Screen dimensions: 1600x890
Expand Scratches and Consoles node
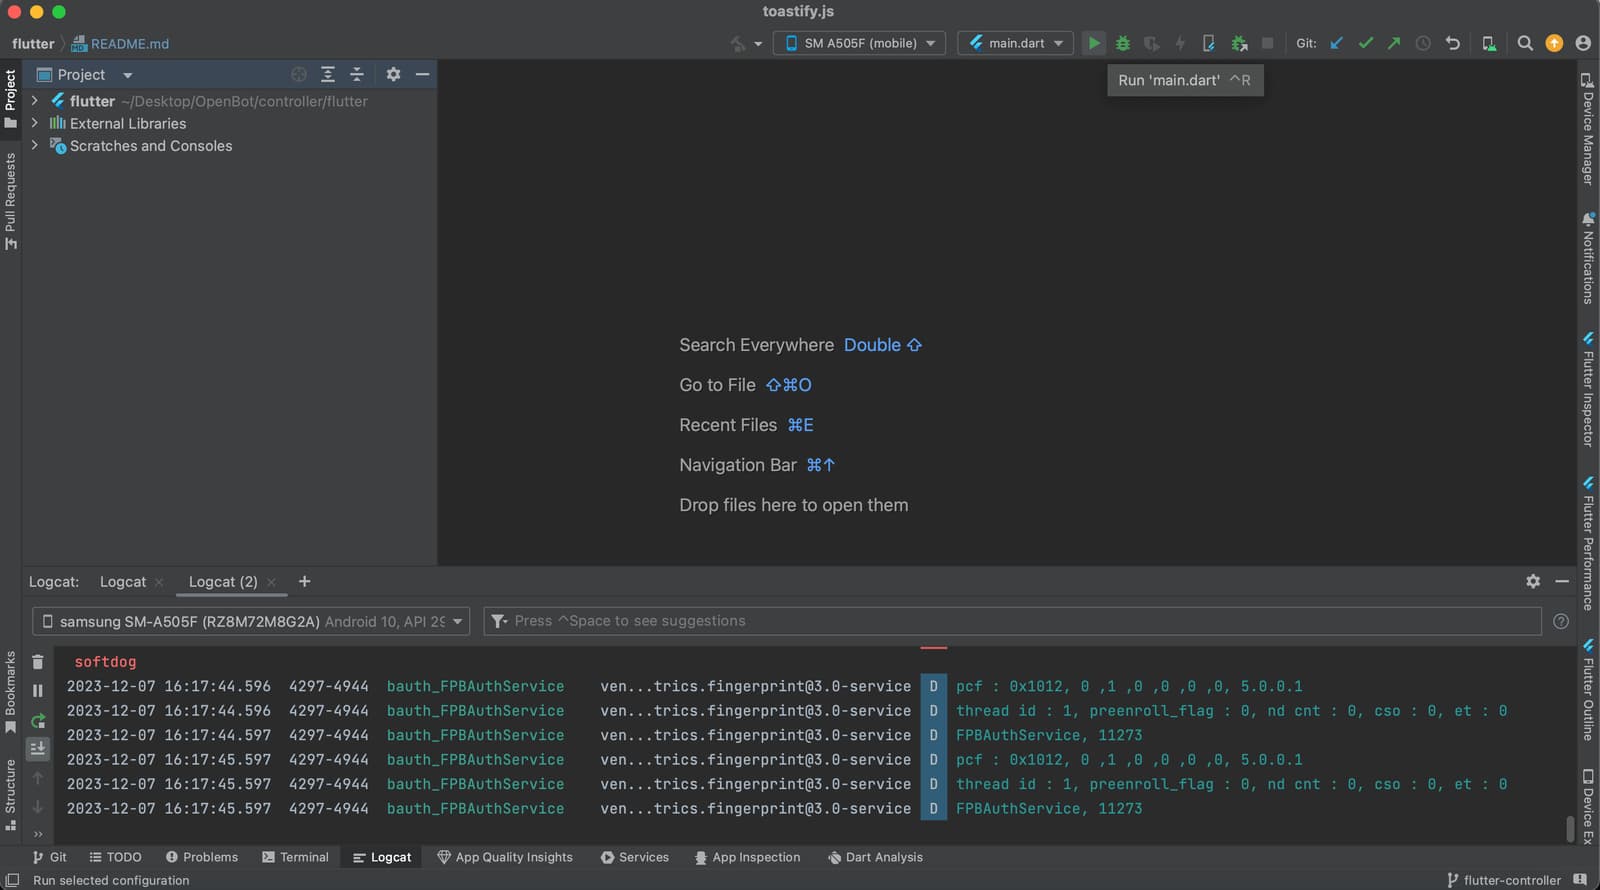[x=35, y=145]
